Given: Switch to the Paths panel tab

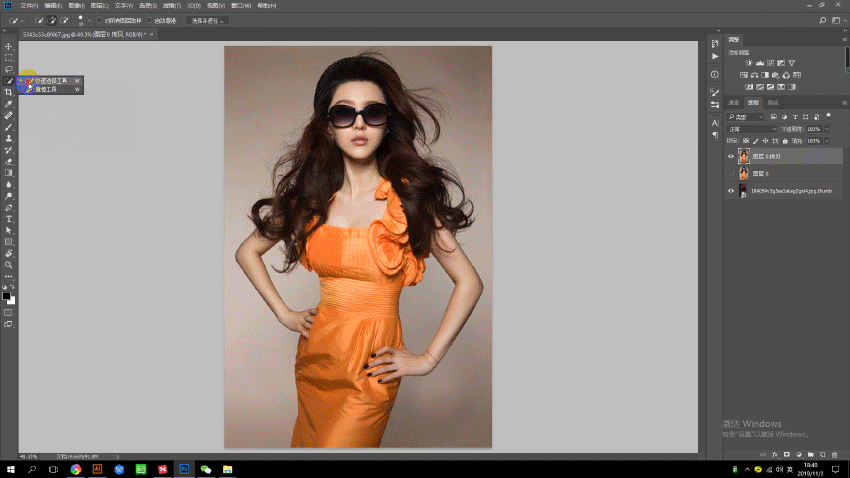Looking at the screenshot, I should [773, 102].
